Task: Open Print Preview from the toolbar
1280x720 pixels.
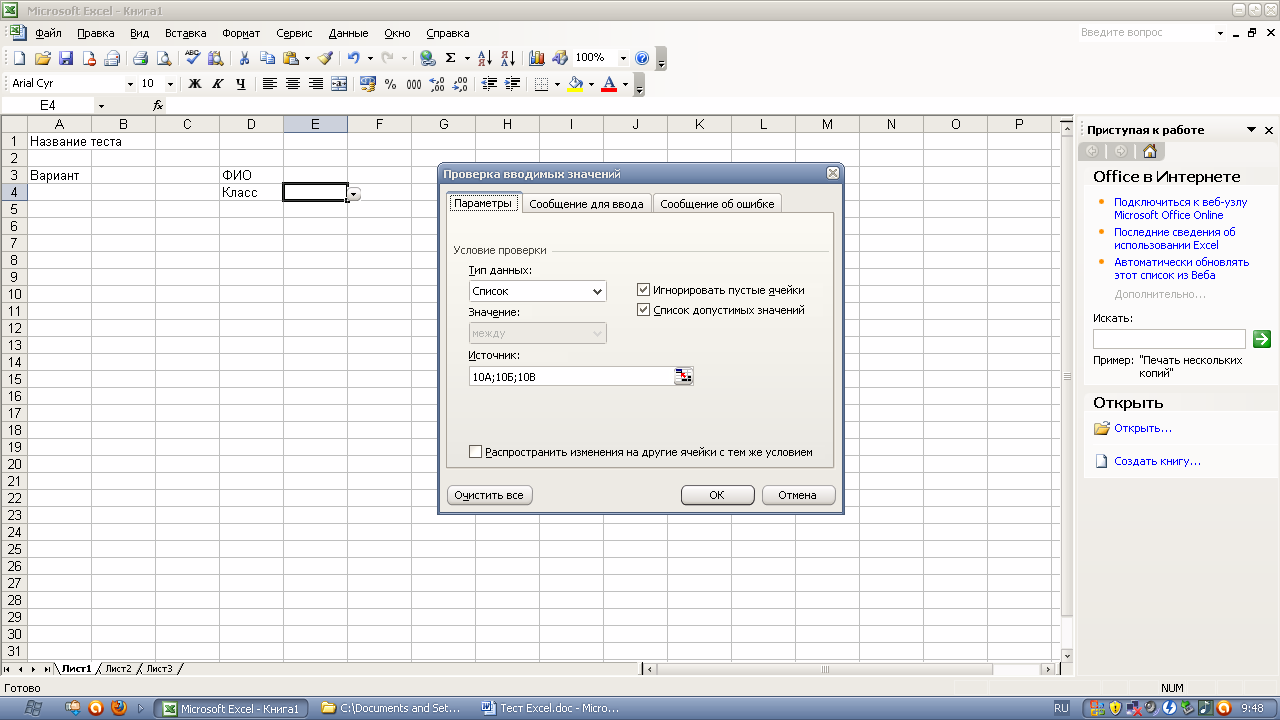Action: pos(164,58)
